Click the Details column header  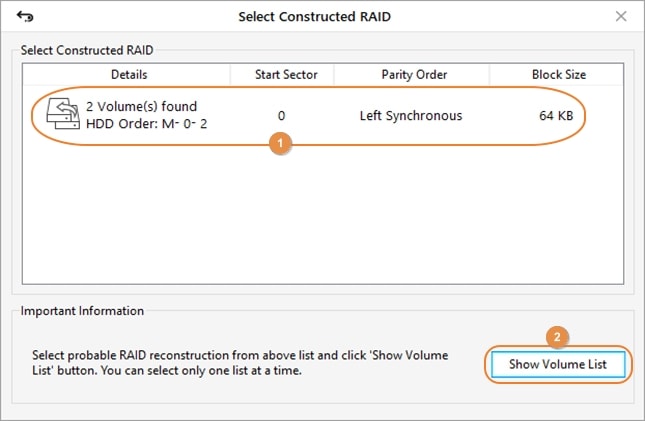pos(129,75)
